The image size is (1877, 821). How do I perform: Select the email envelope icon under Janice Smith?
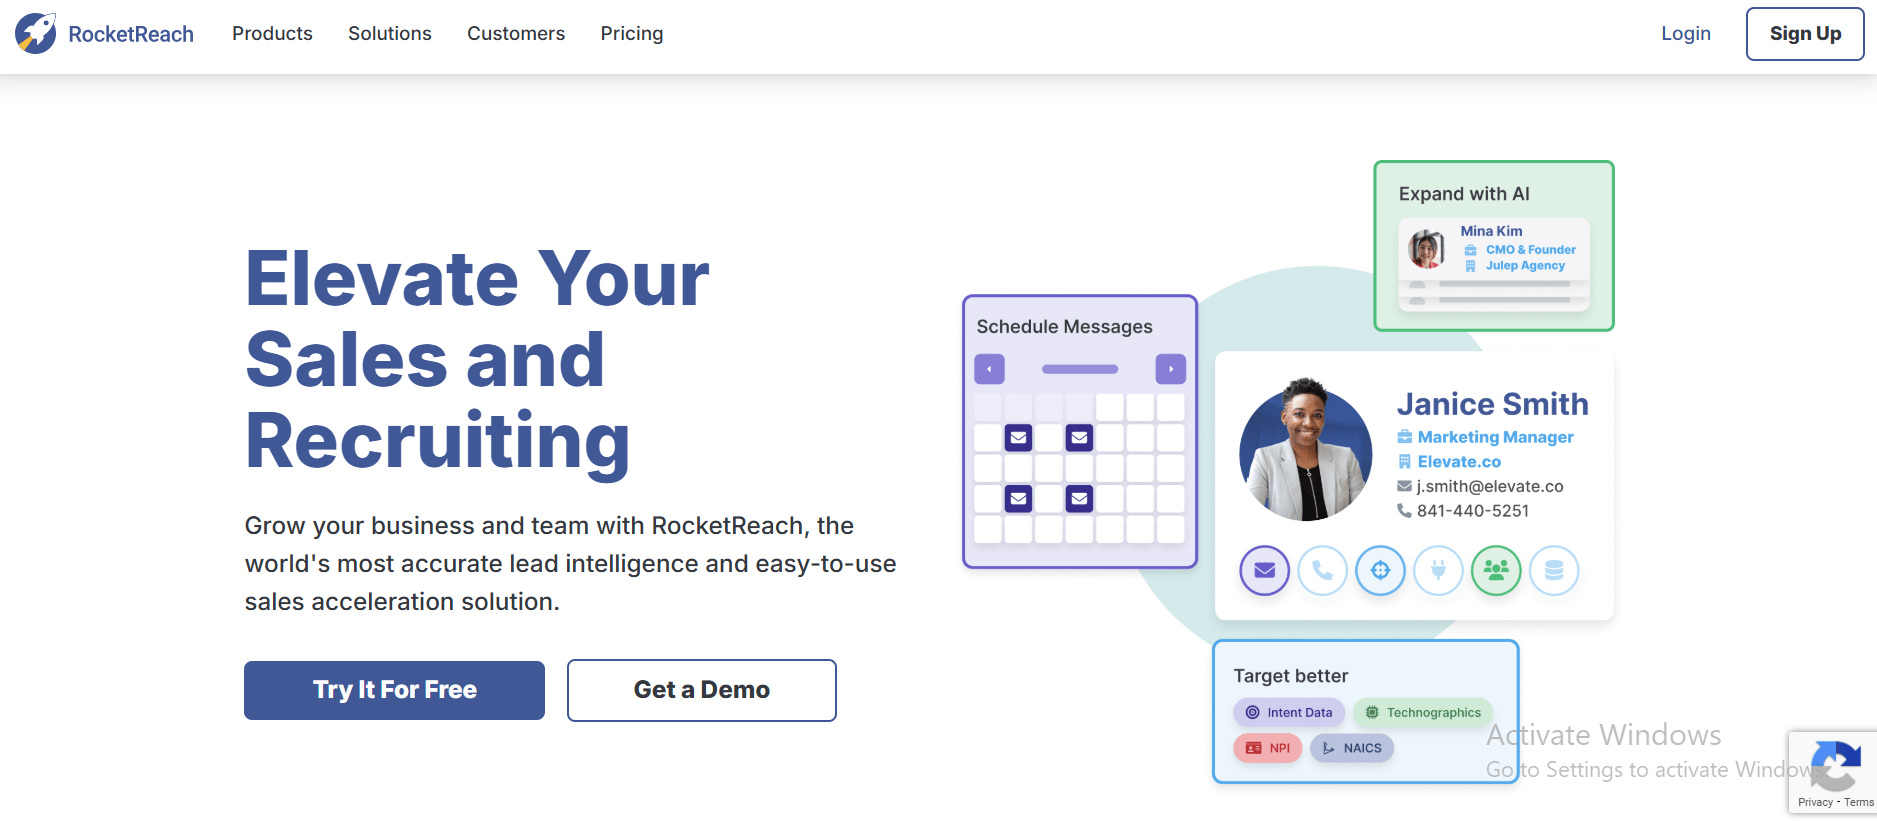tap(1265, 571)
